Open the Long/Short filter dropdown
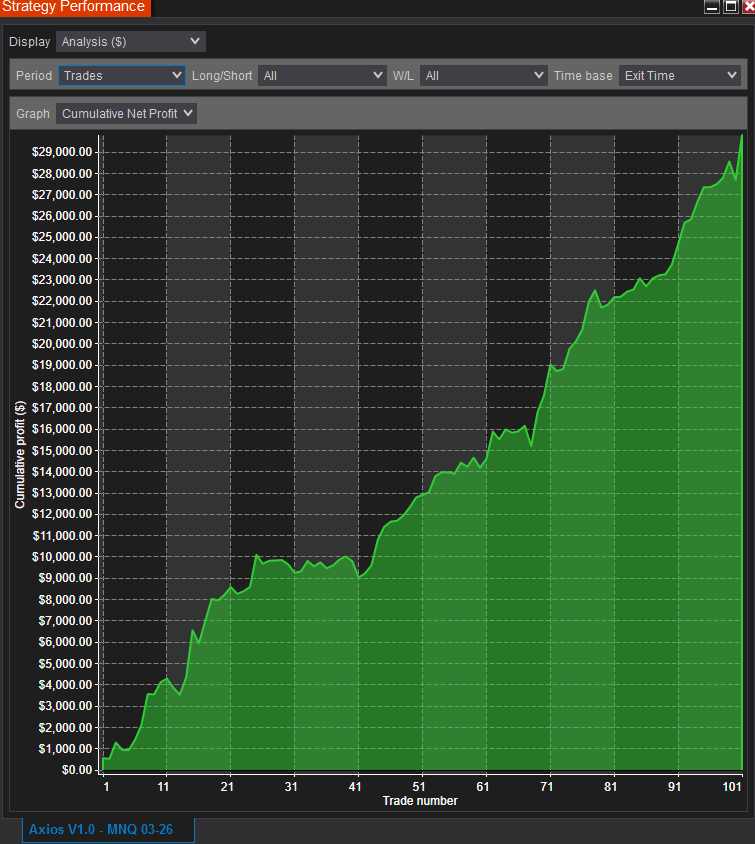The width and height of the screenshot is (755, 844). coord(322,75)
